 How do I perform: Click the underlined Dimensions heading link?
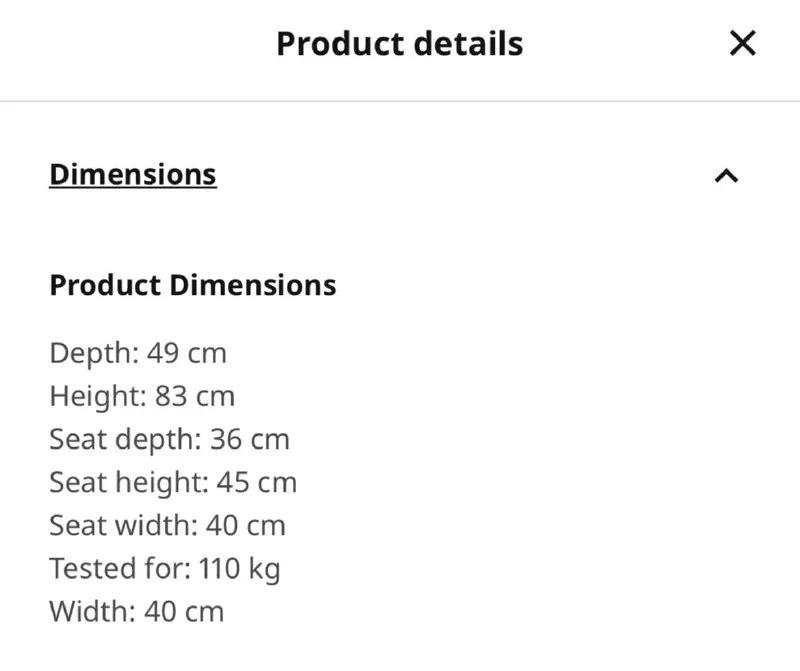click(x=133, y=174)
